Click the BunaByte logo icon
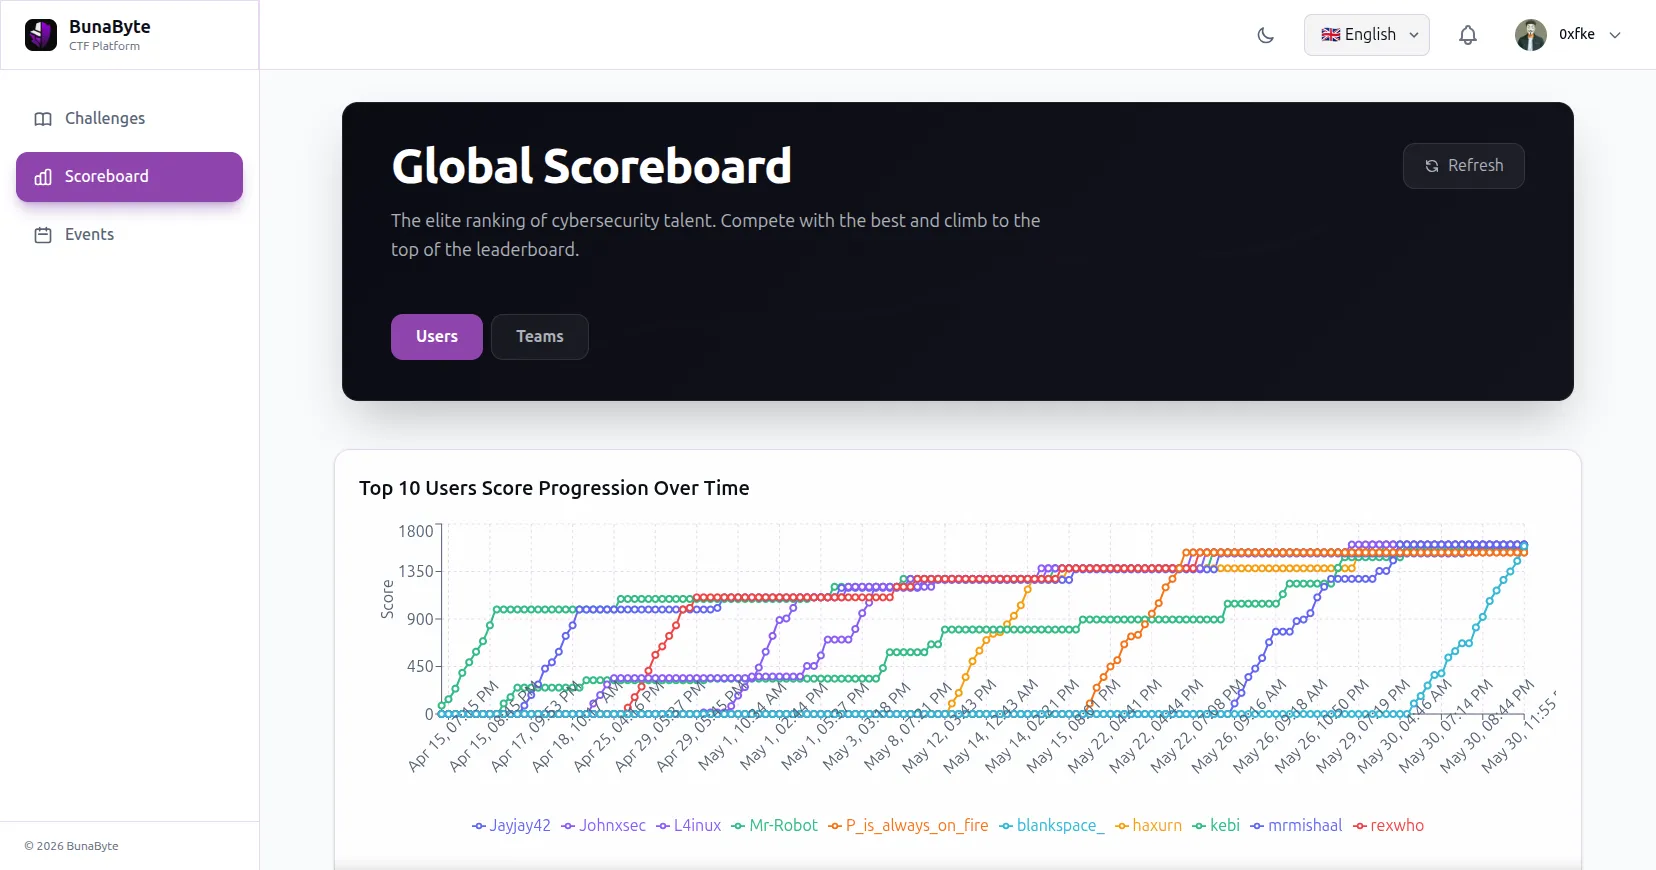 pyautogui.click(x=41, y=35)
